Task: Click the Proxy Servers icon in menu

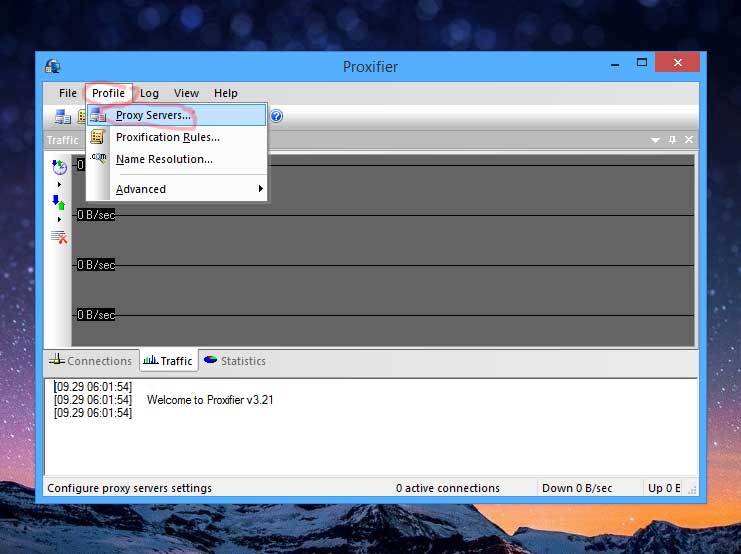Action: (x=98, y=115)
